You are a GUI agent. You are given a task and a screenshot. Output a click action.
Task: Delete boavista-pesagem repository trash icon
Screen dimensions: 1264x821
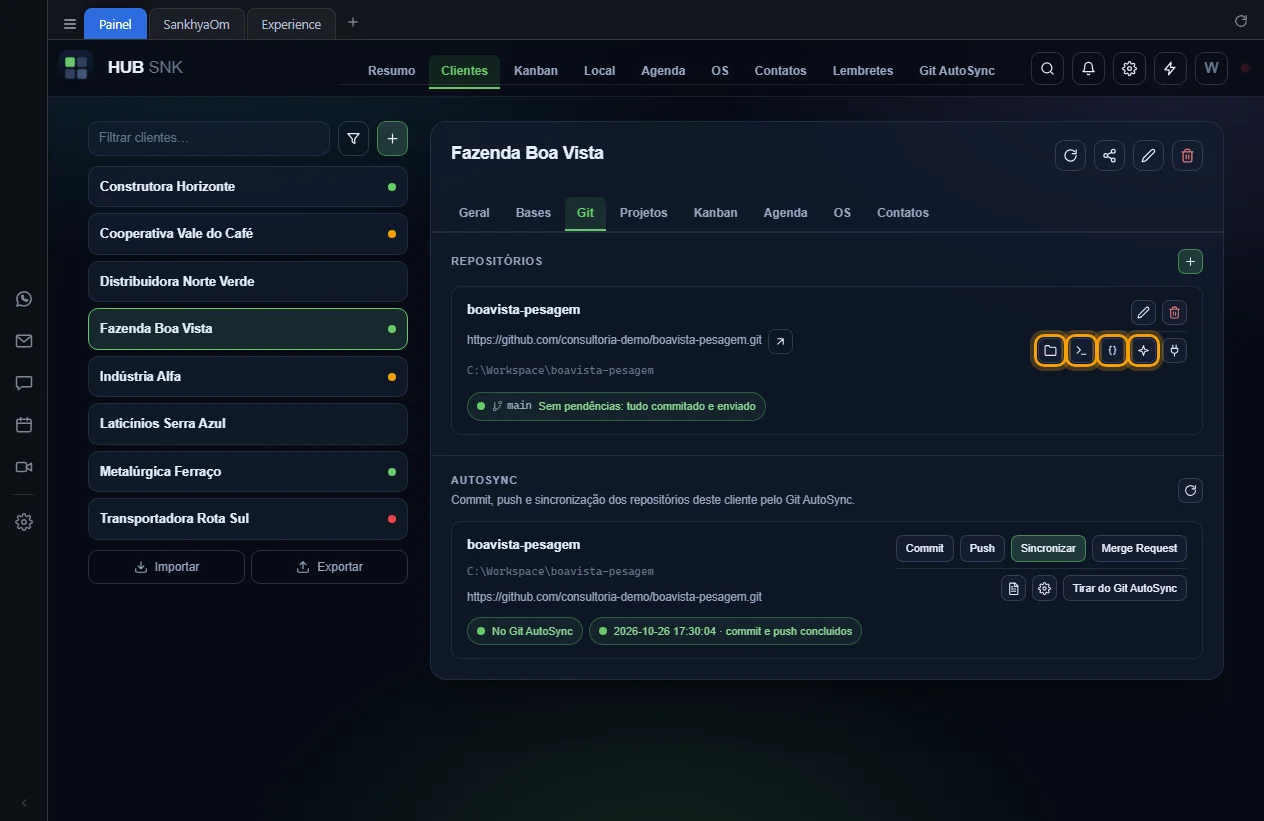(x=1174, y=312)
